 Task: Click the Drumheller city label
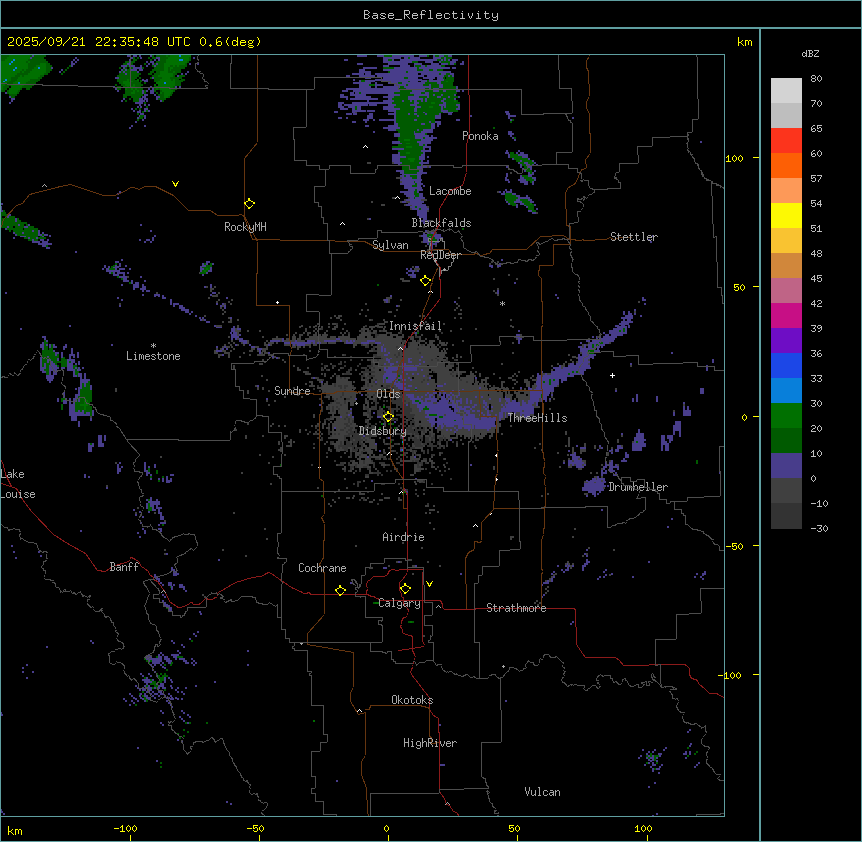coord(637,487)
